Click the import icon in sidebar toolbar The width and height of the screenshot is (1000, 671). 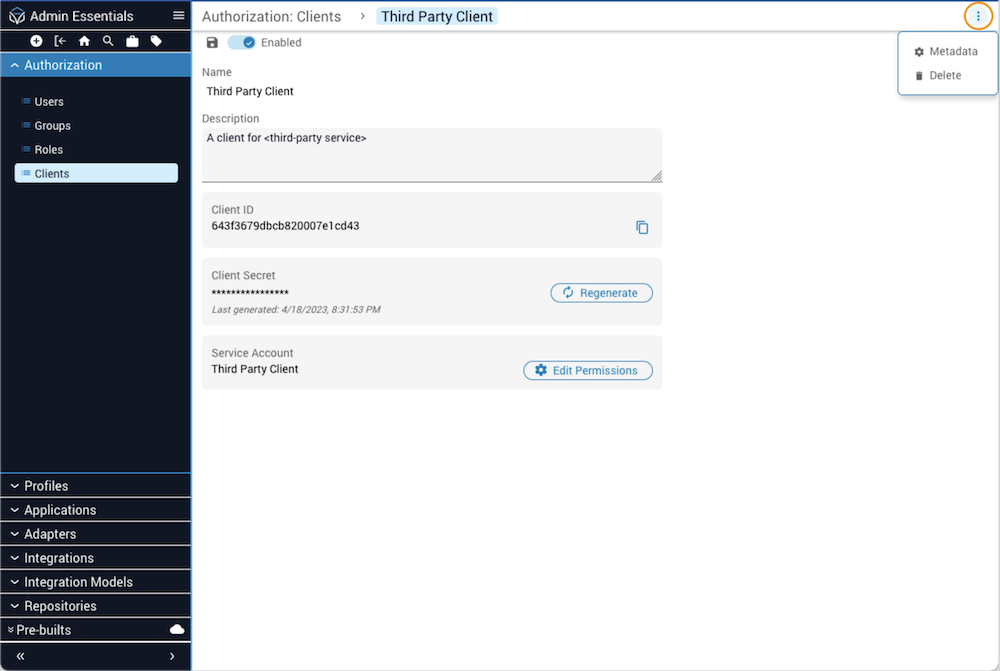pyautogui.click(x=60, y=41)
